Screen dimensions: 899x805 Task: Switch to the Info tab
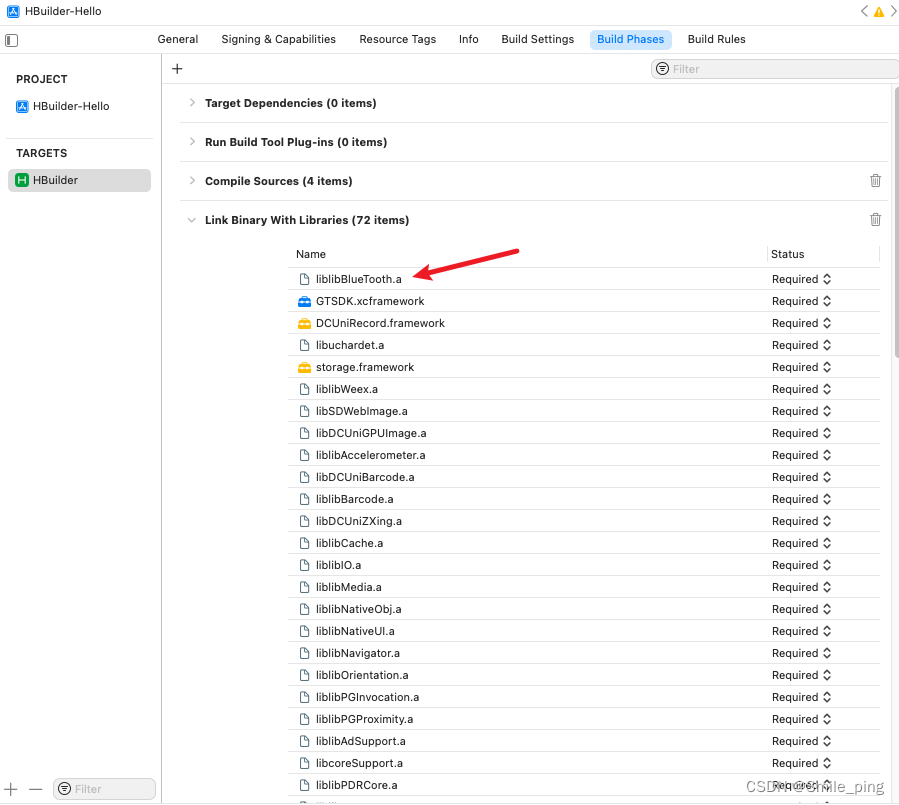coord(468,39)
